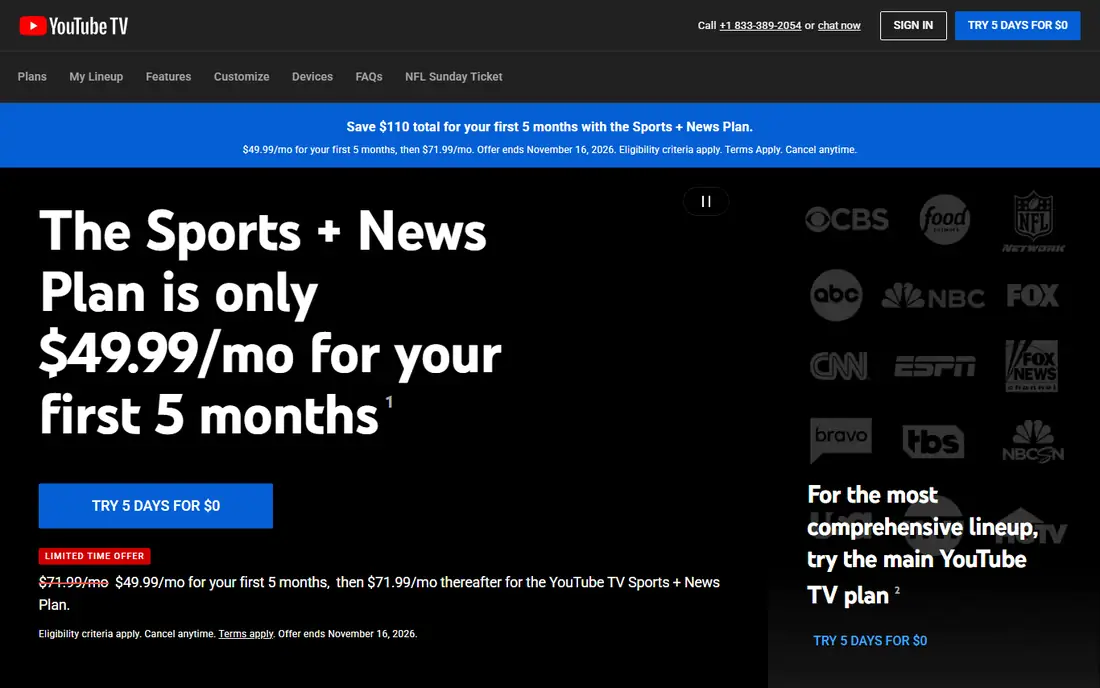This screenshot has height=688, width=1100.
Task: Click the Food Network logo
Action: coord(944,220)
